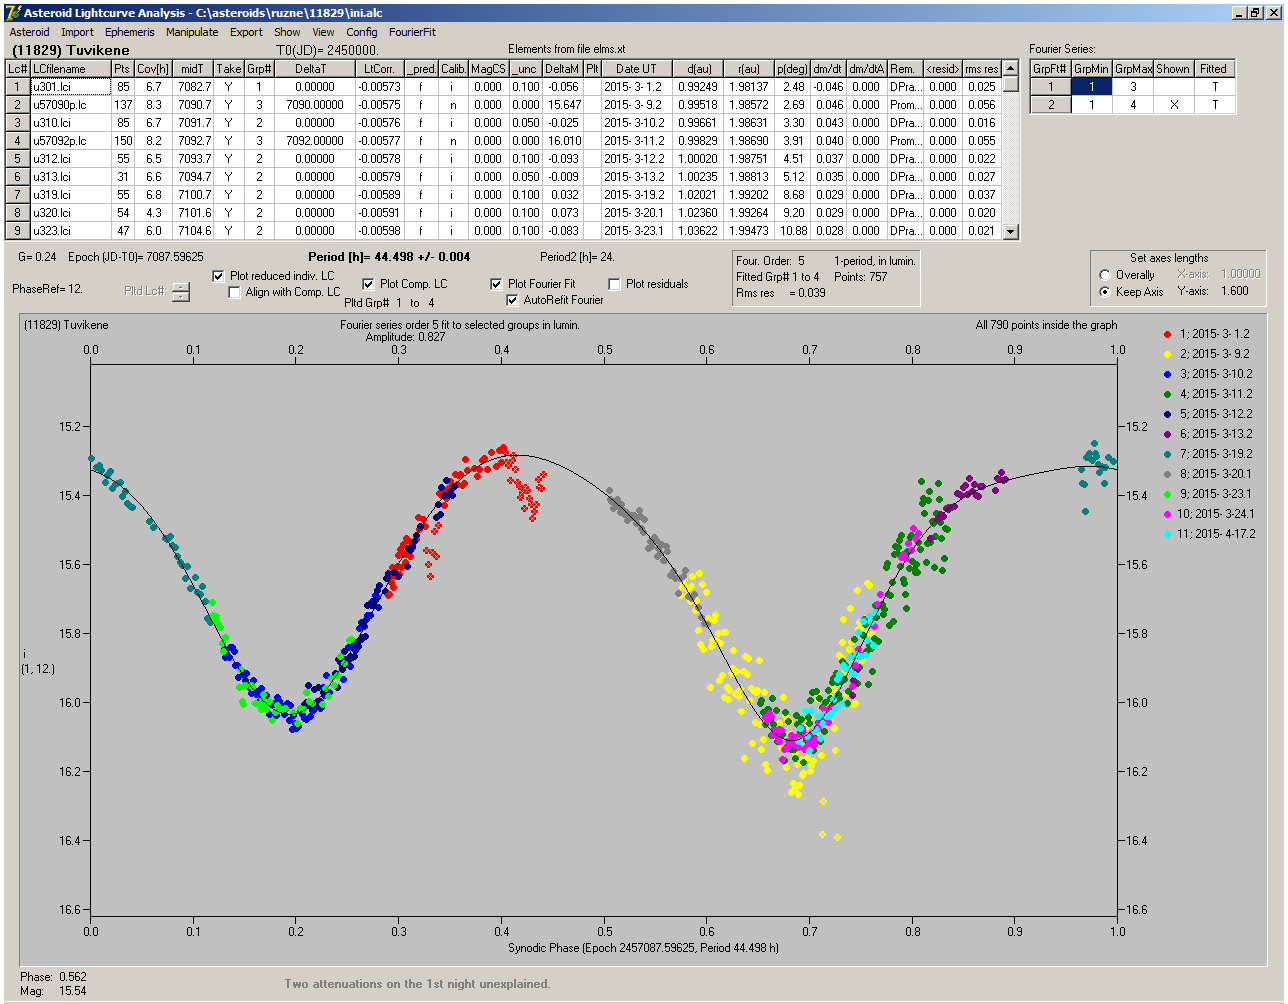This screenshot has width=1288, height=1004.
Task: Click date 2015- 3-23.1 in row 9
Action: coord(636,231)
